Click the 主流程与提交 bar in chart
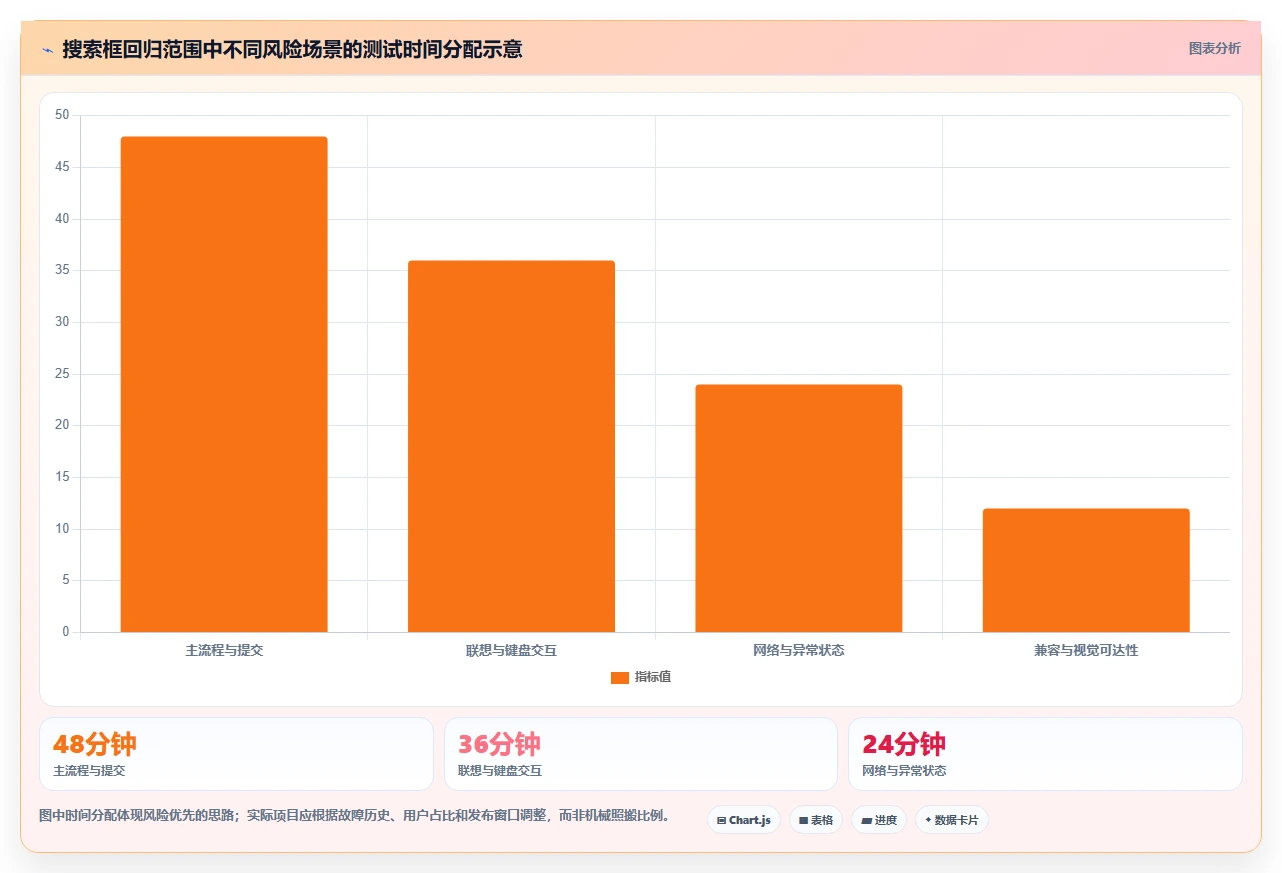The width and height of the screenshot is (1282, 873). click(224, 384)
